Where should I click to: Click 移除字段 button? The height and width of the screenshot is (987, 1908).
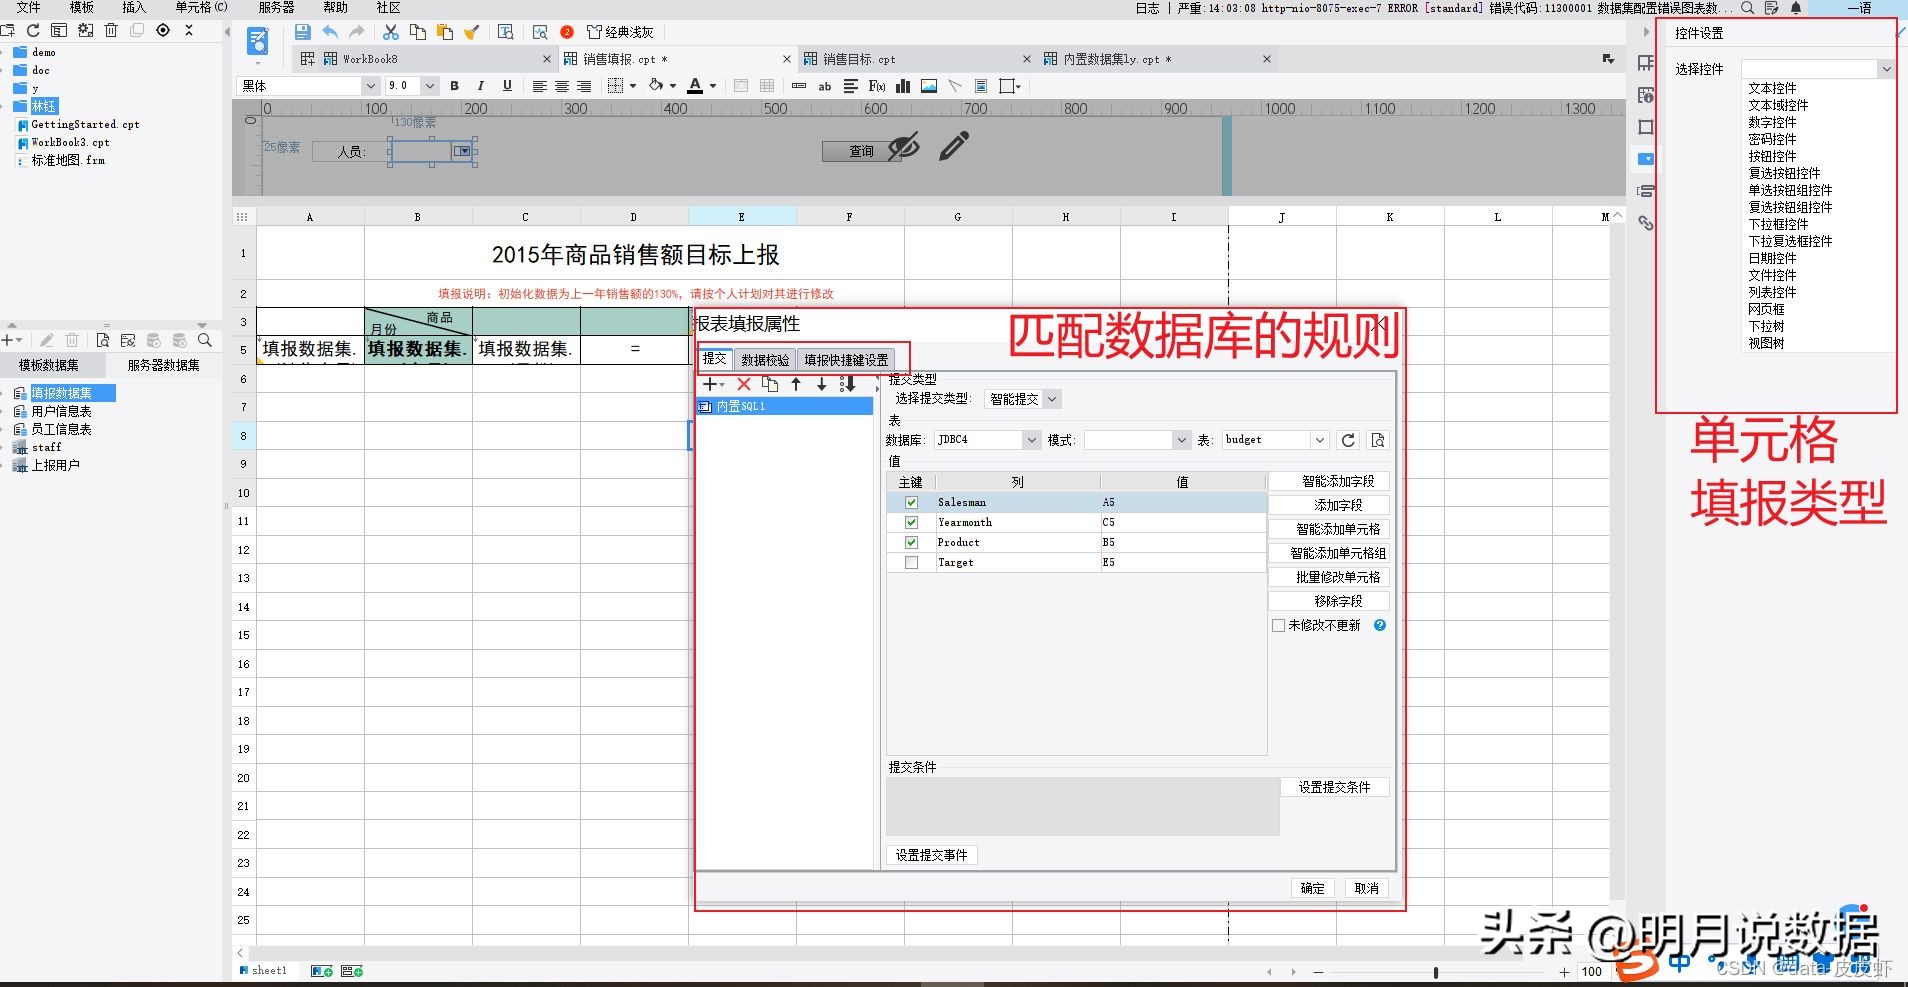click(x=1328, y=601)
